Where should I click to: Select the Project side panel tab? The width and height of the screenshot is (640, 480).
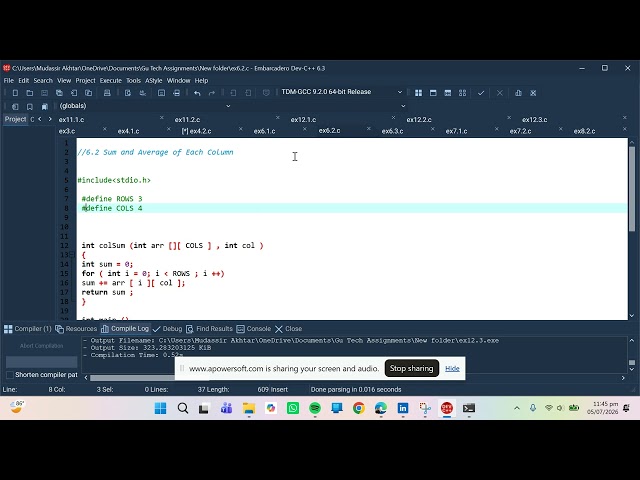(15, 119)
